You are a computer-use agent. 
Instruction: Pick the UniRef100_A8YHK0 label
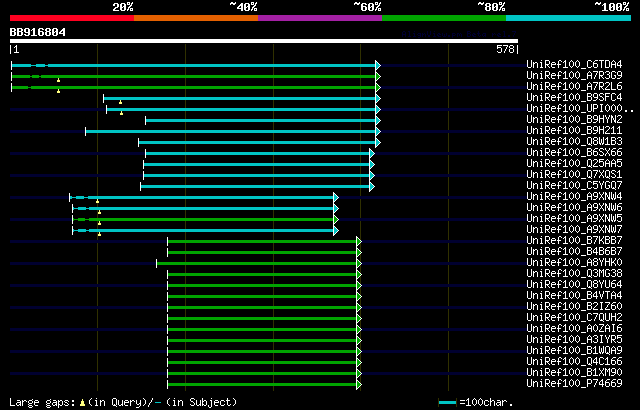(x=574, y=262)
